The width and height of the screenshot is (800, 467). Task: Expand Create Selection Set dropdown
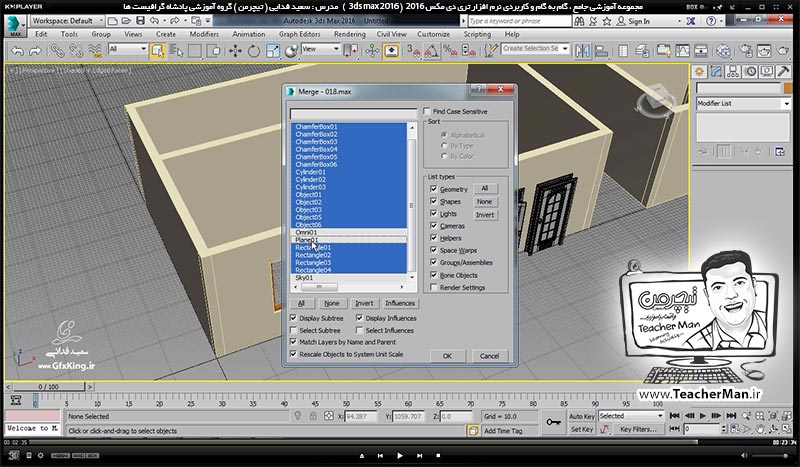pyautogui.click(x=565, y=48)
